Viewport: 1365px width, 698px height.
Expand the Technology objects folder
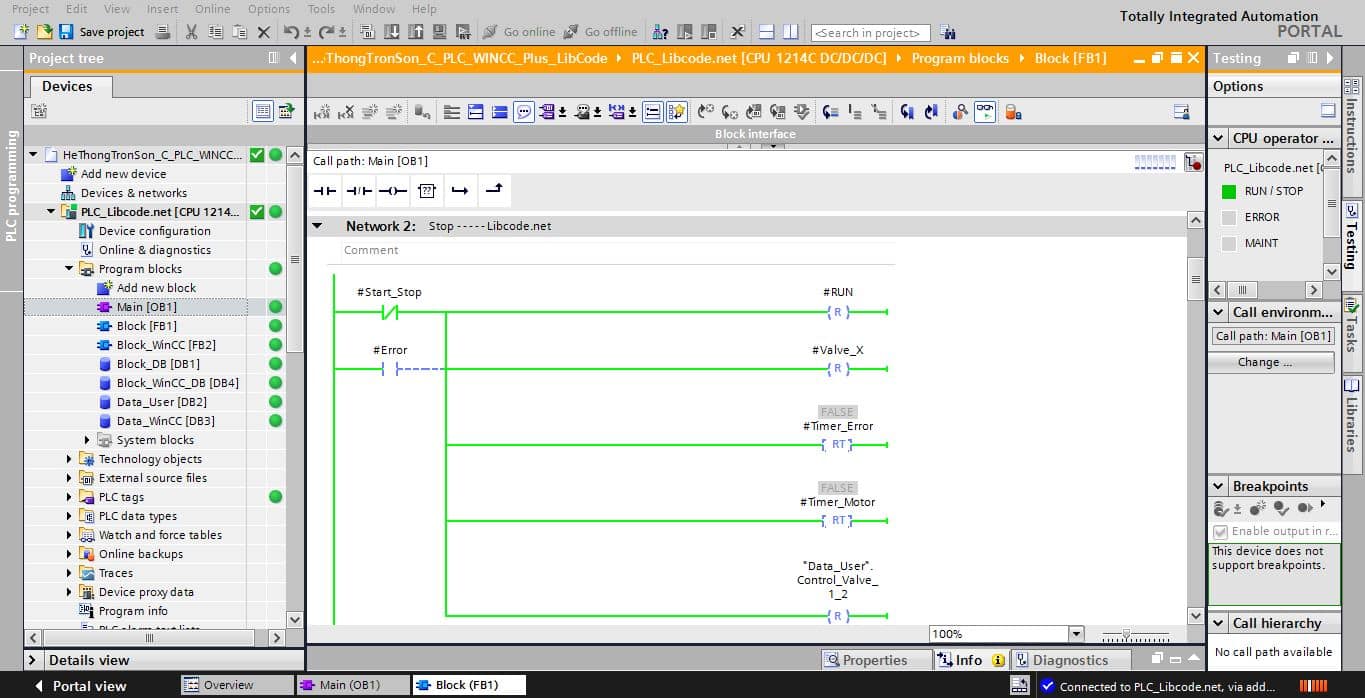click(x=69, y=459)
